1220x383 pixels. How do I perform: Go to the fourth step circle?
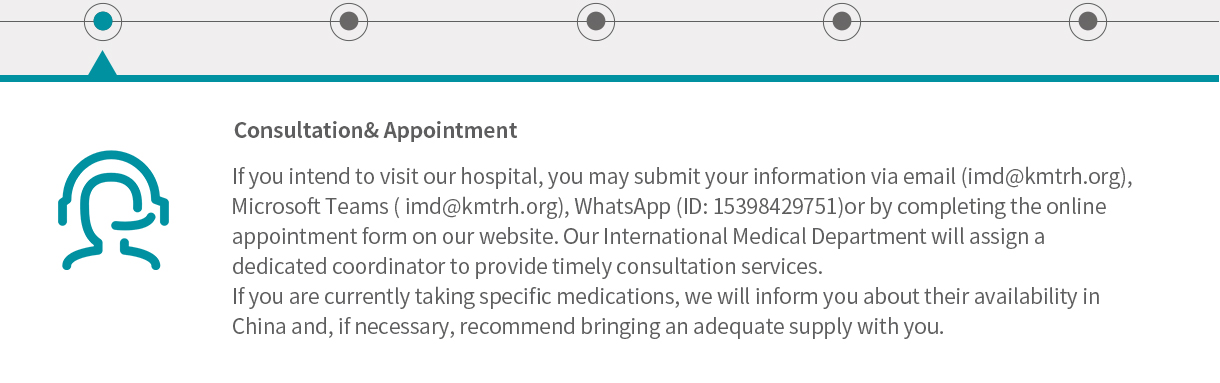842,21
